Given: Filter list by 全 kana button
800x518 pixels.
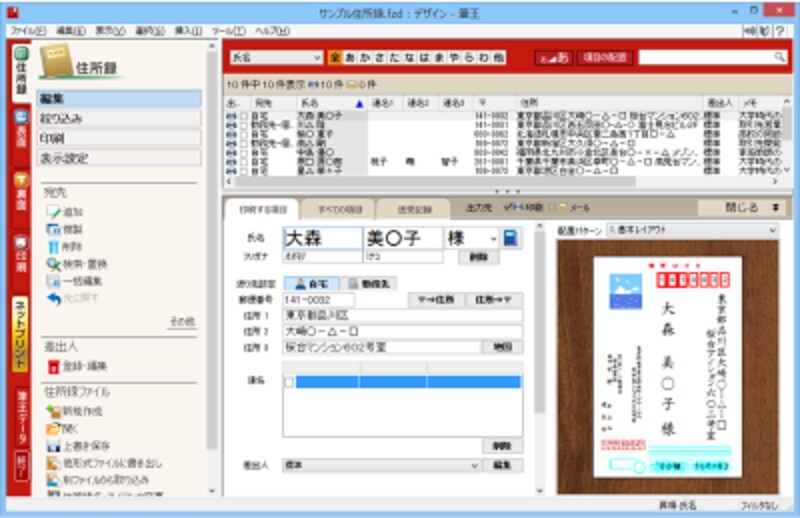Looking at the screenshot, I should (335, 57).
